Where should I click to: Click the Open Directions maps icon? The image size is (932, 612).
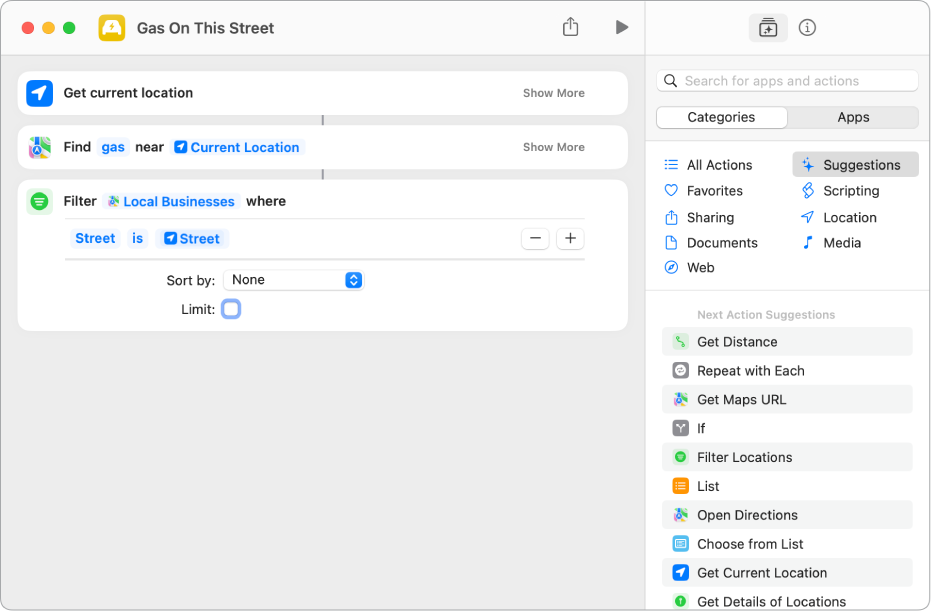pos(680,515)
